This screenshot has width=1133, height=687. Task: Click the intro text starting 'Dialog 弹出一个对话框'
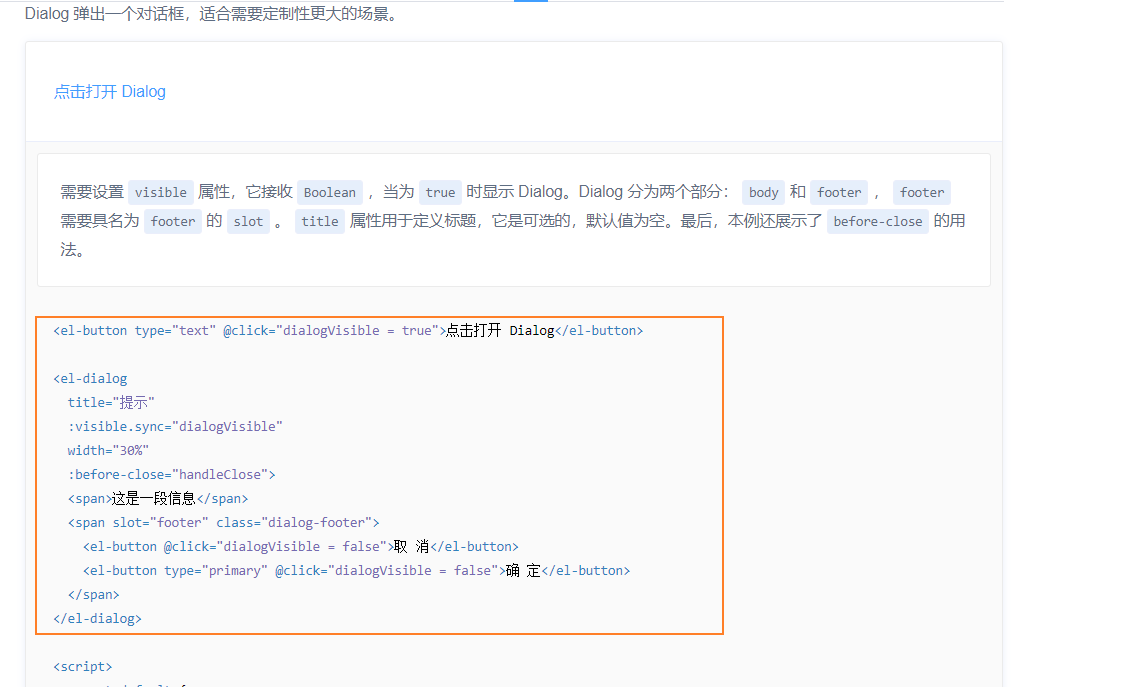[213, 14]
